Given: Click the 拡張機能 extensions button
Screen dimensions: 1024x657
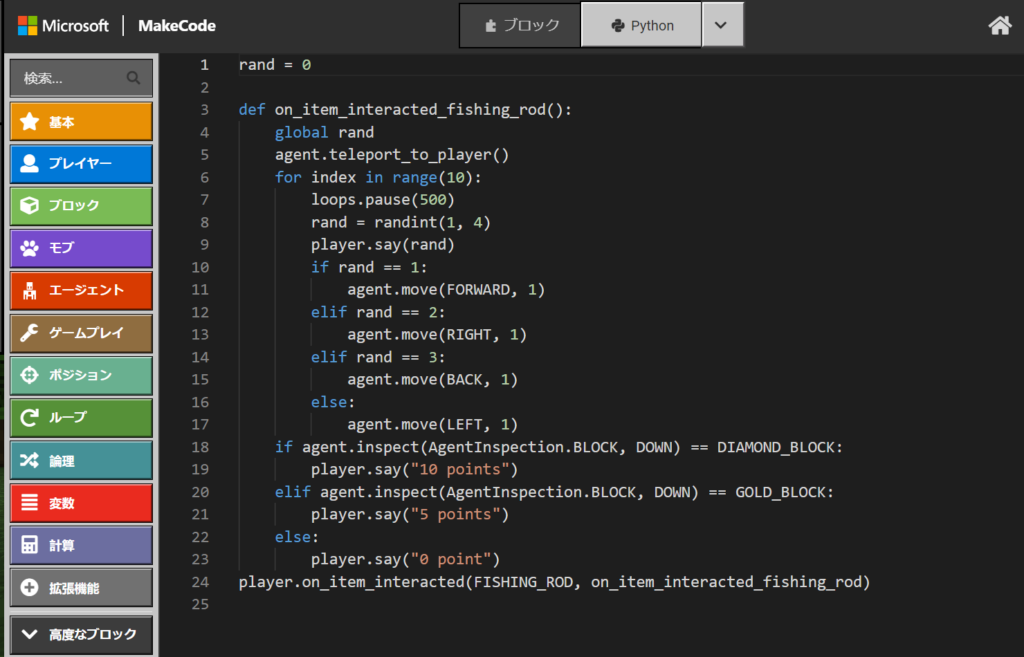Looking at the screenshot, I should coord(81,589).
